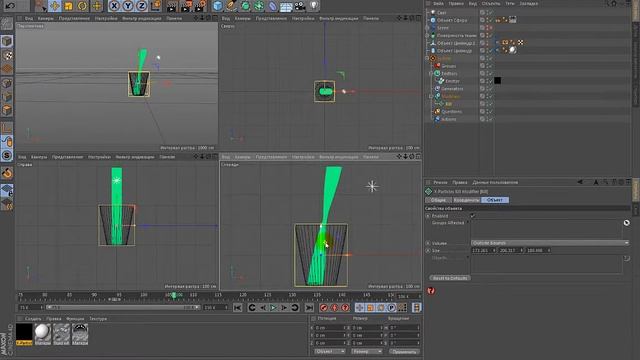Open the Volume dropdown in attributes

550,243
